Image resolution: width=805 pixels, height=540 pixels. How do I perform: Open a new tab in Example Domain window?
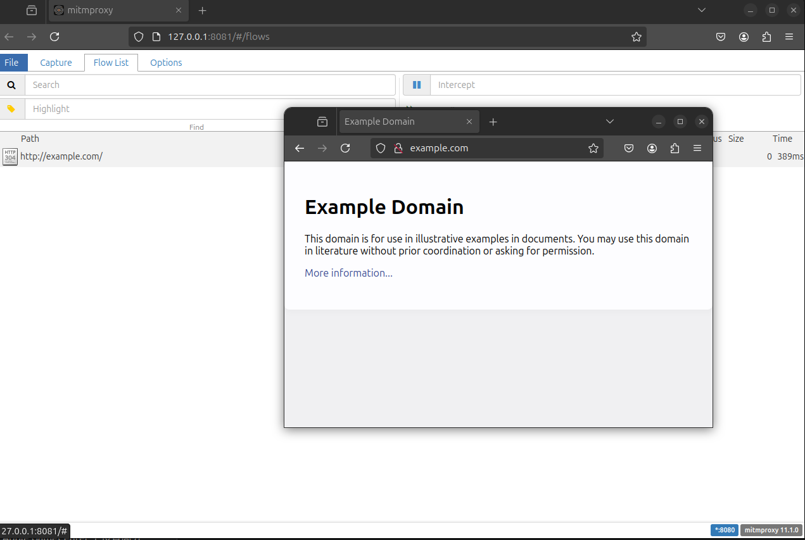click(493, 122)
